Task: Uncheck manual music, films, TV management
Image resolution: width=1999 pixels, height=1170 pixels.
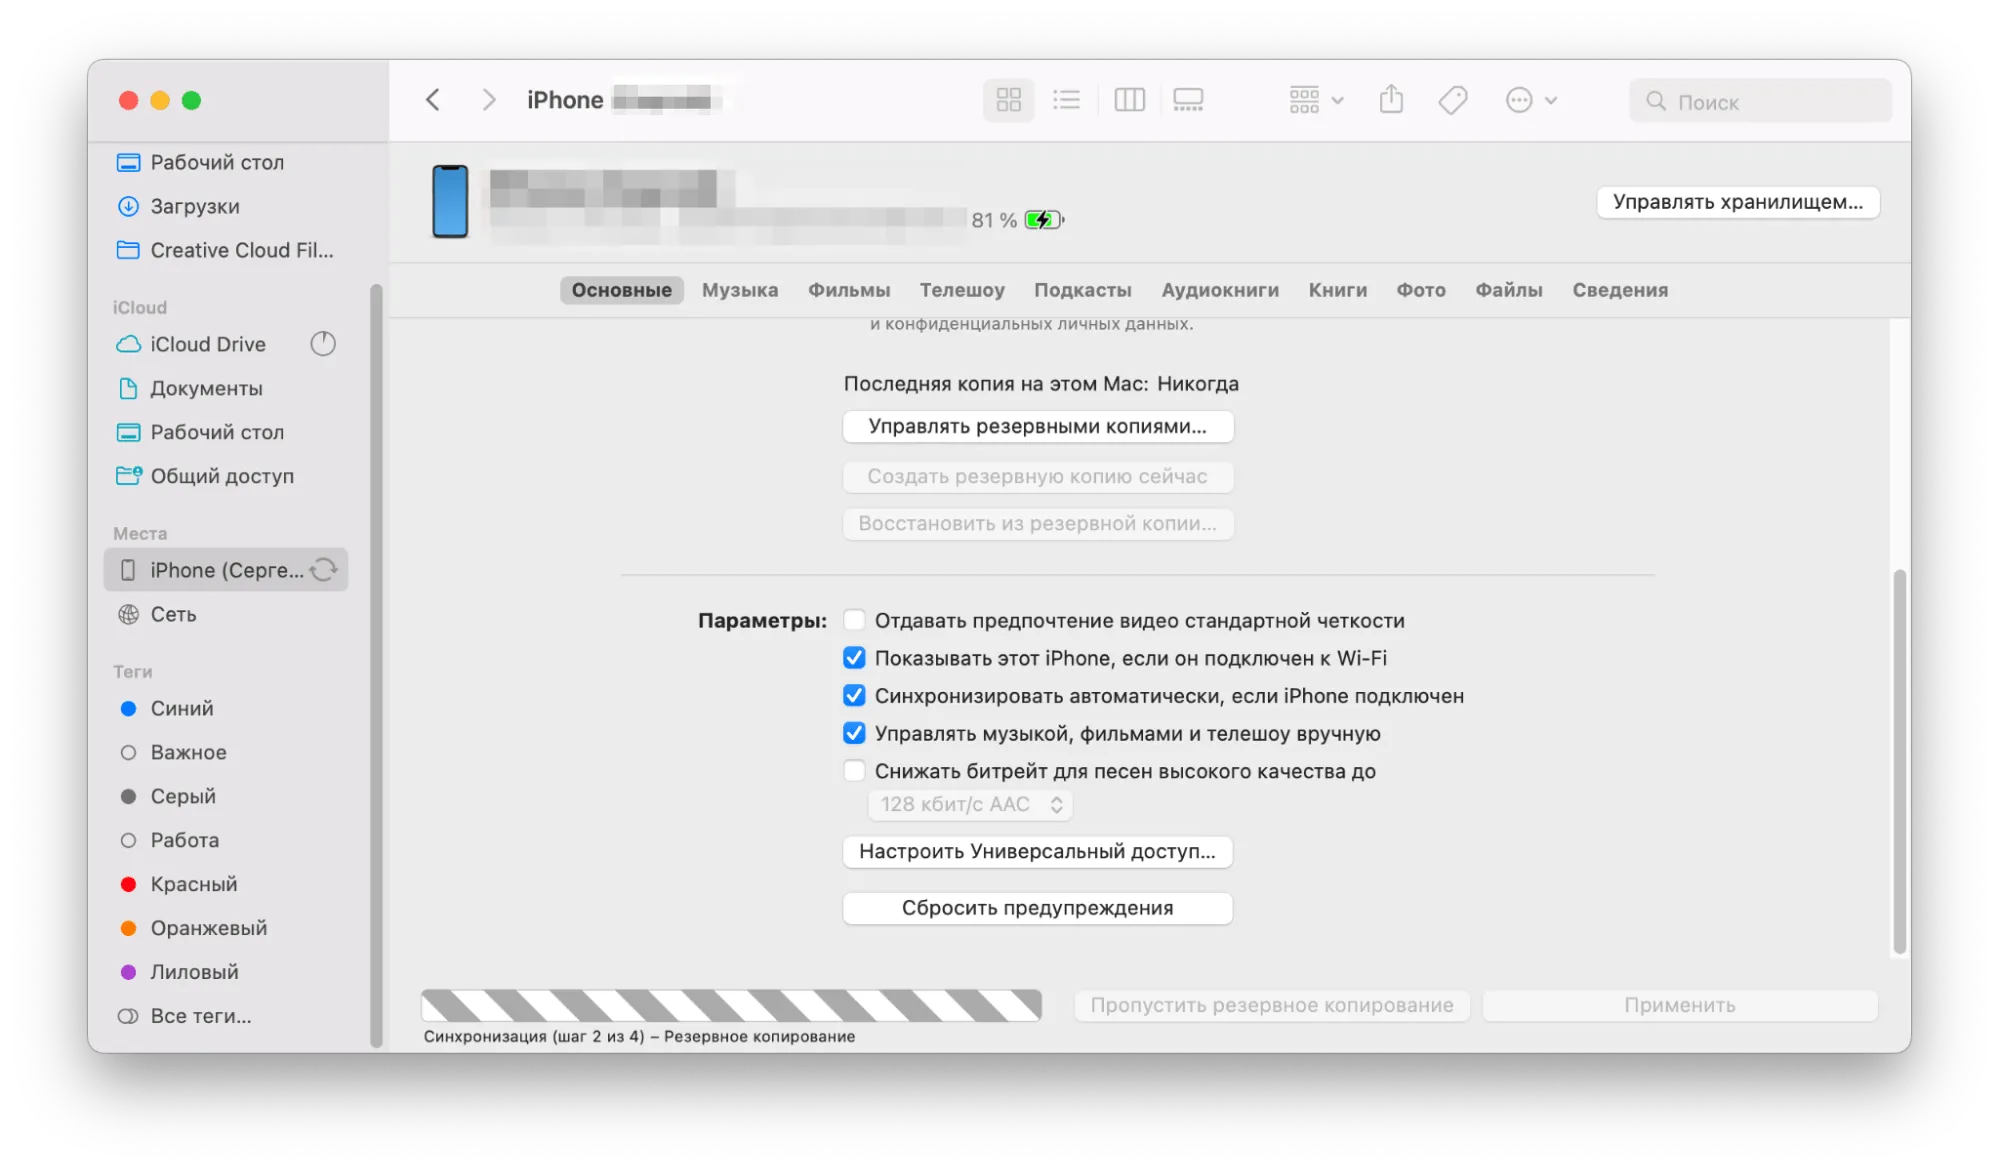Action: [854, 734]
